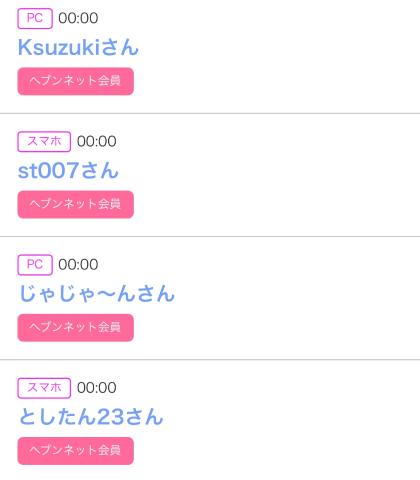Select divider line below じゃじゃ〜んさん entry

tap(210, 360)
